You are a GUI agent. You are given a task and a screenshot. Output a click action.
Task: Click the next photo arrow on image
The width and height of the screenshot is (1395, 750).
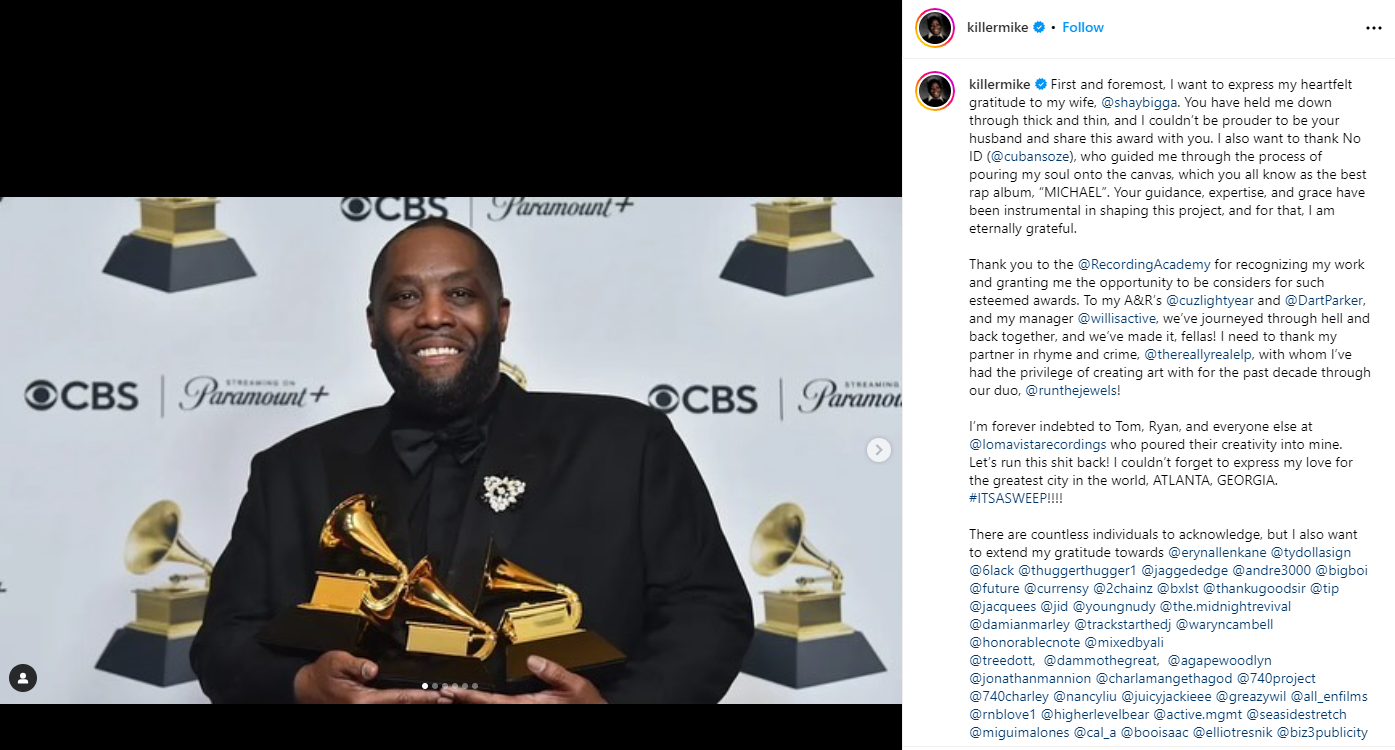[878, 450]
